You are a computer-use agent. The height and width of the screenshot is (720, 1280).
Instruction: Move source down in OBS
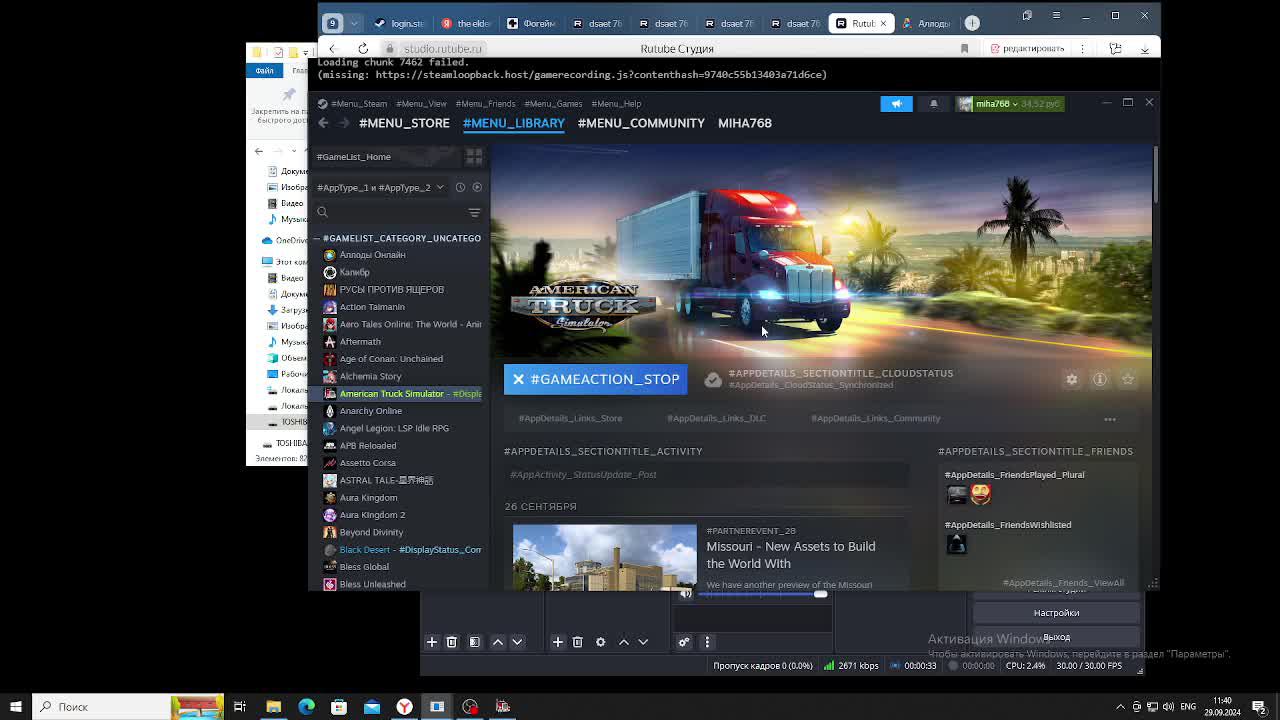pyautogui.click(x=643, y=642)
